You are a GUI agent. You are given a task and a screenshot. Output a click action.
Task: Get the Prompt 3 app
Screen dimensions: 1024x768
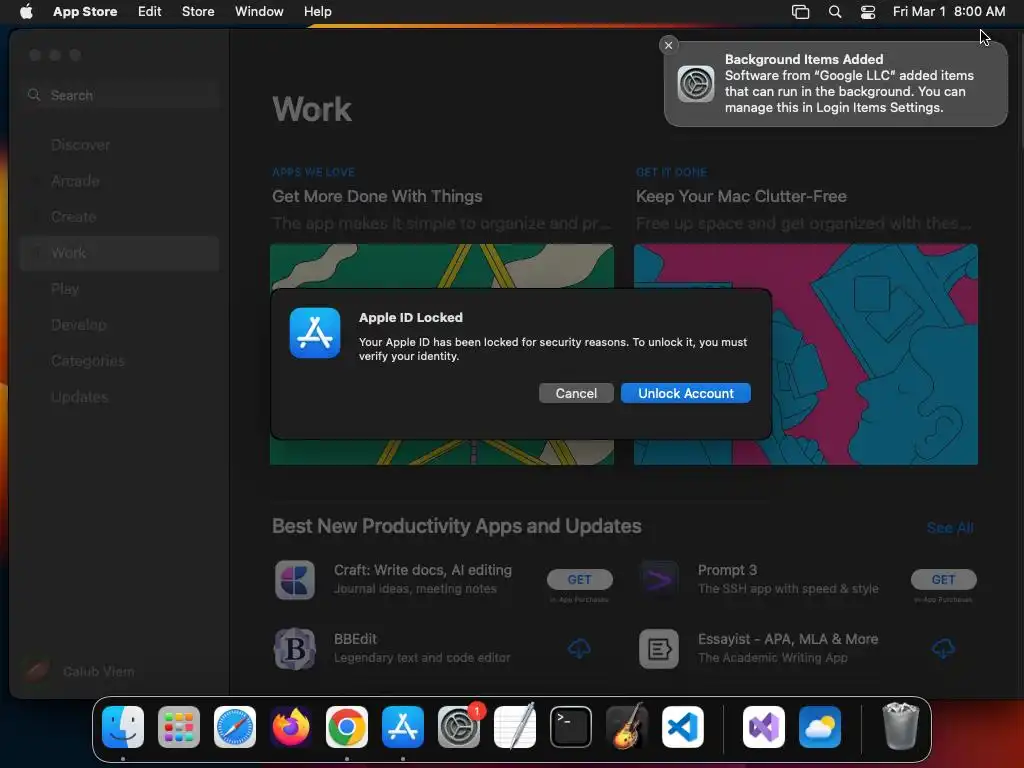[943, 579]
